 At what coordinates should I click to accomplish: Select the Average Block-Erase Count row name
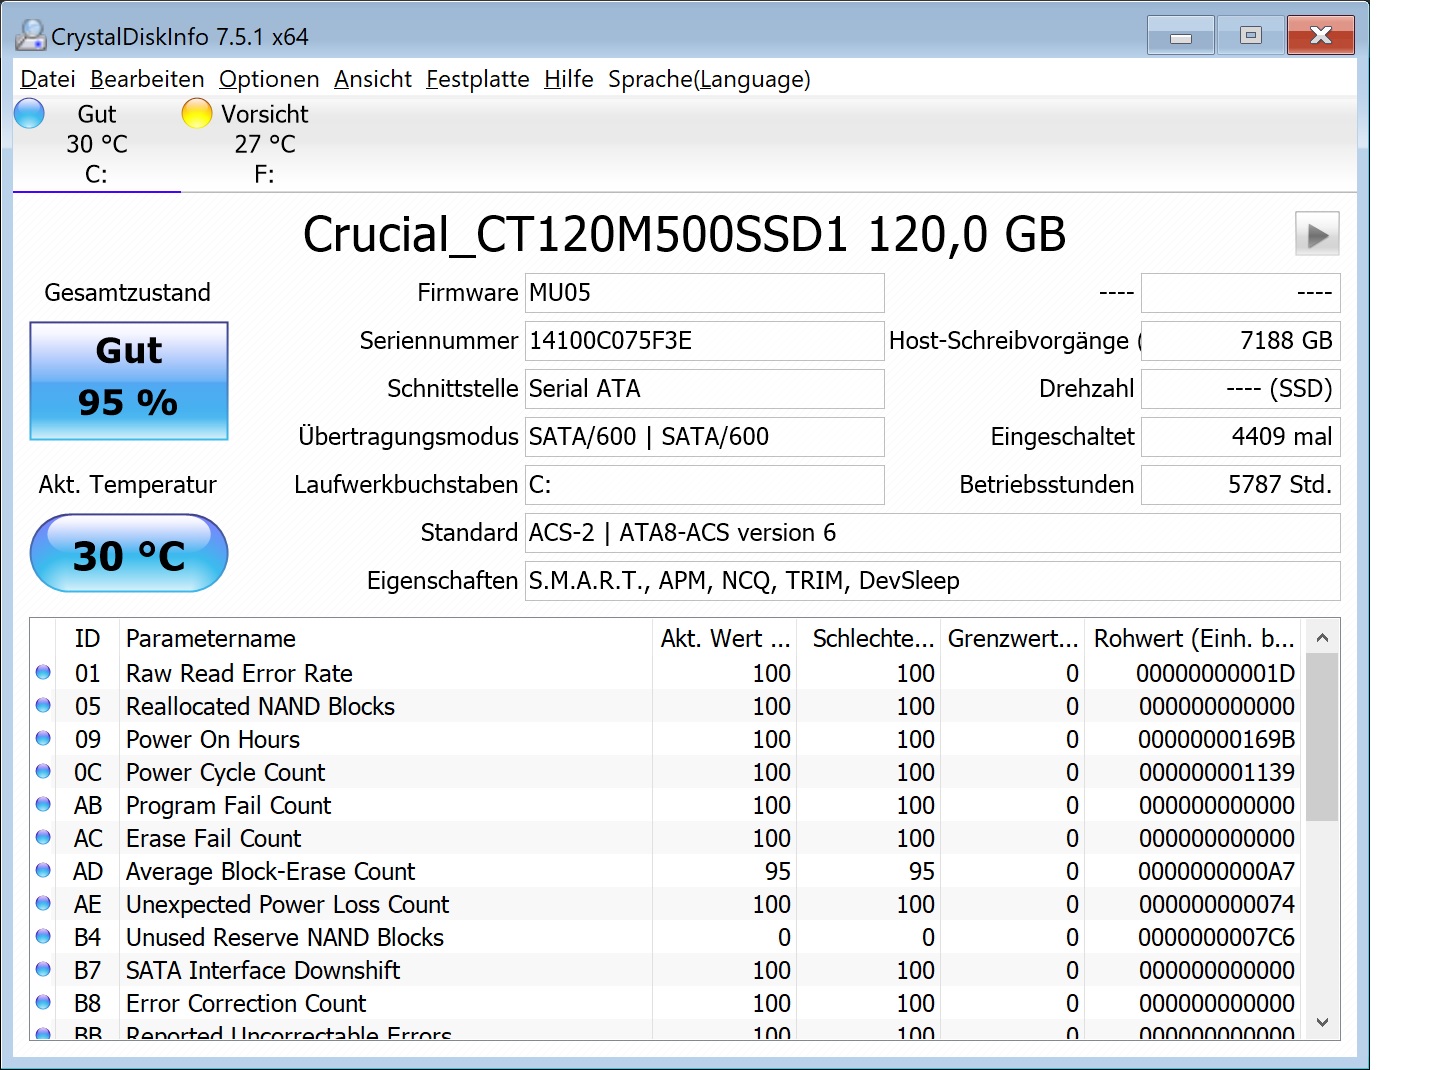pyautogui.click(x=270, y=872)
